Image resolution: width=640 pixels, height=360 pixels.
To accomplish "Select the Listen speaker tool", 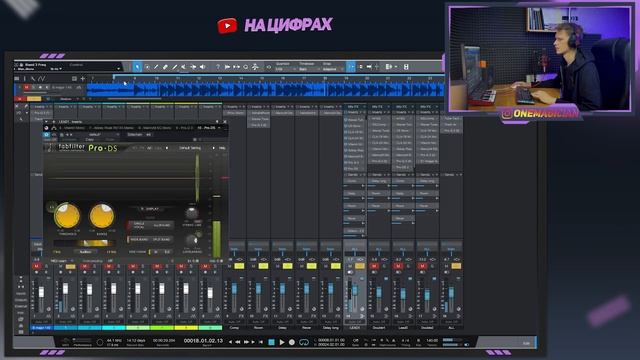I will (x=202, y=67).
